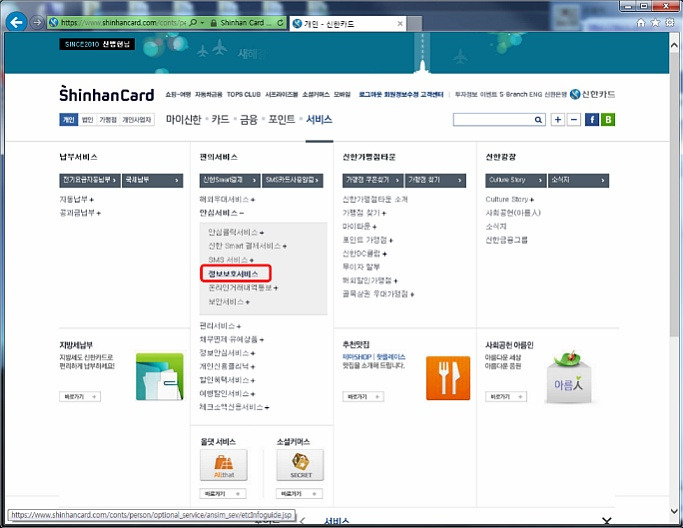
Task: Expand SMS 서비스 item
Action: pos(230,260)
